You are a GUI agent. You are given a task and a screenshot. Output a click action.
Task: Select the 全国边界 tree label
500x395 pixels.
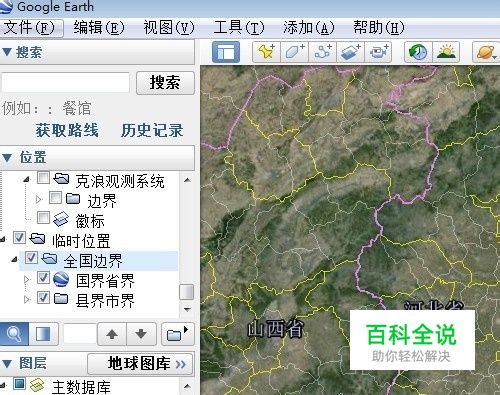click(x=93, y=261)
